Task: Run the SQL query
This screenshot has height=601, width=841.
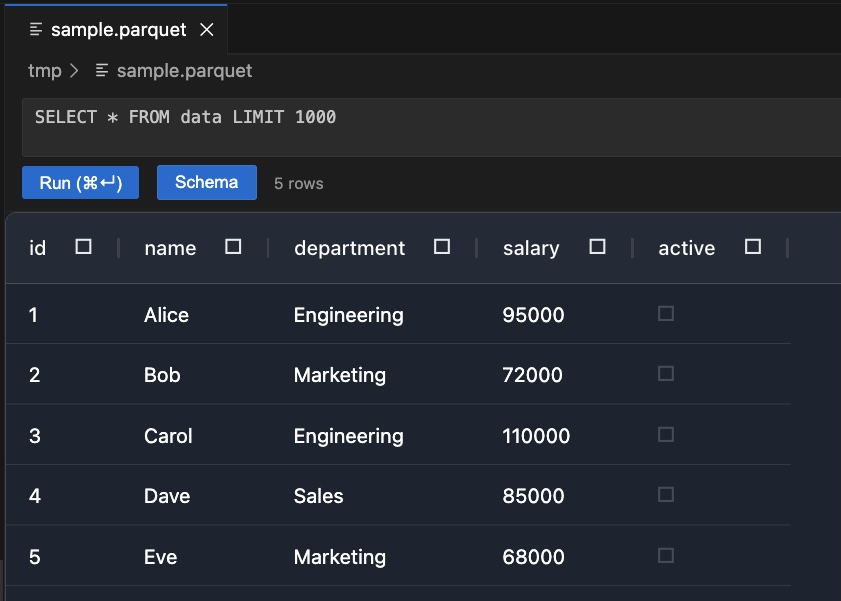Action: (80, 183)
